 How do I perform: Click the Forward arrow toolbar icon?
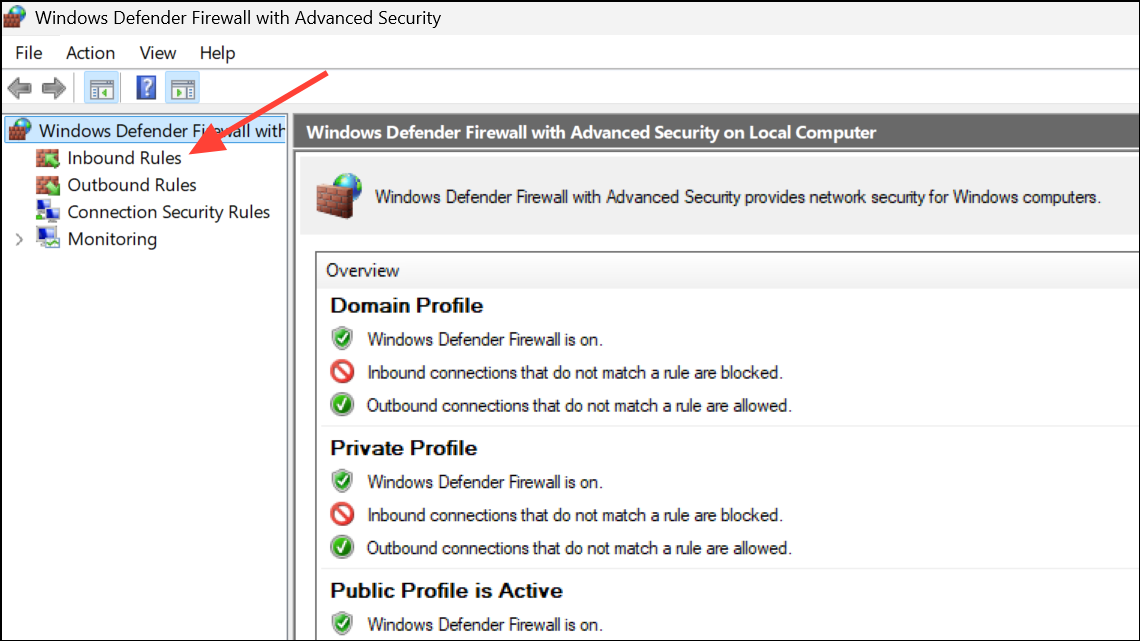point(54,89)
